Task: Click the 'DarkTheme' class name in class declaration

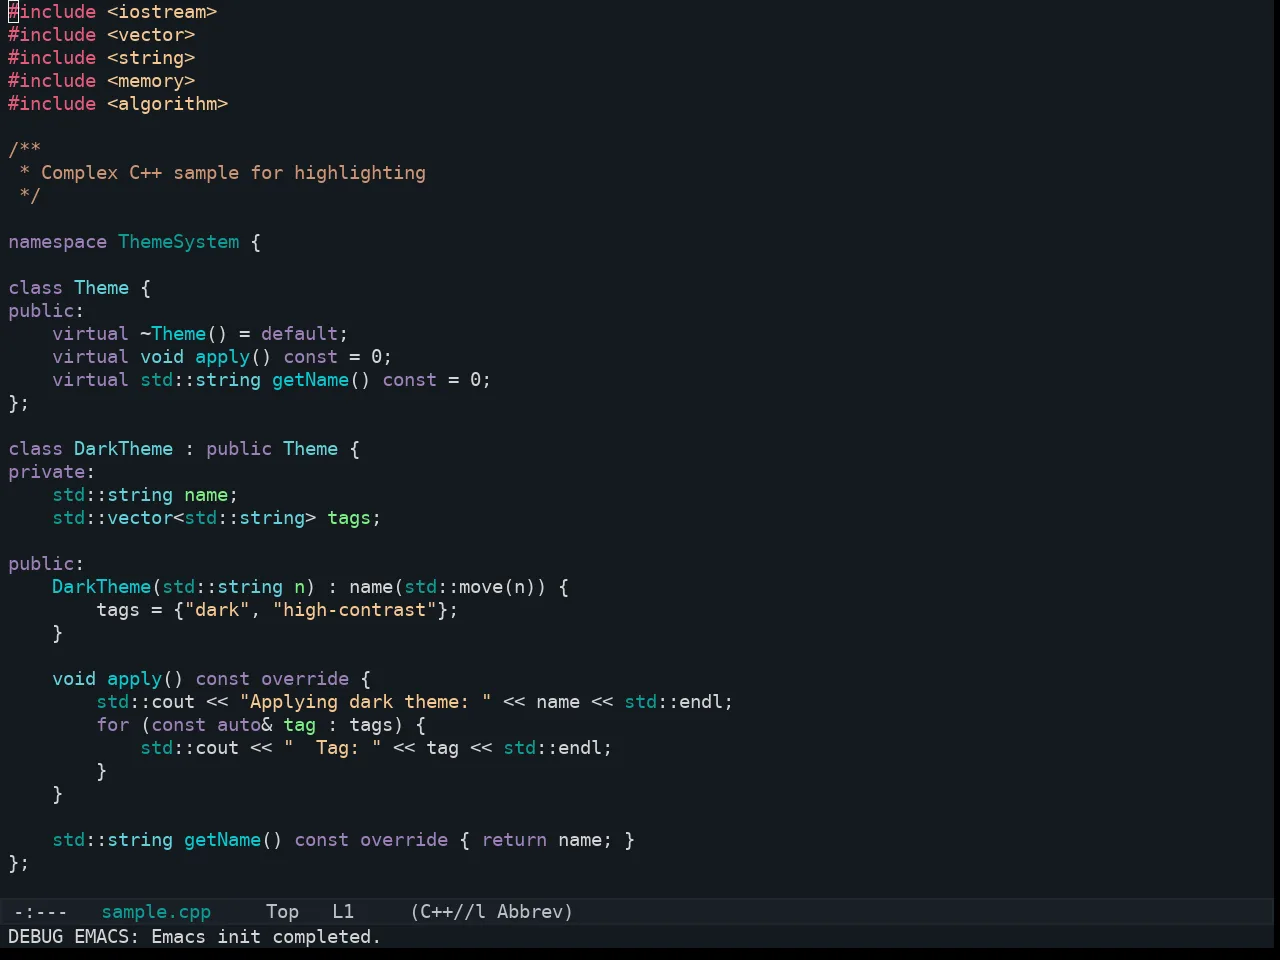Action: coord(123,449)
